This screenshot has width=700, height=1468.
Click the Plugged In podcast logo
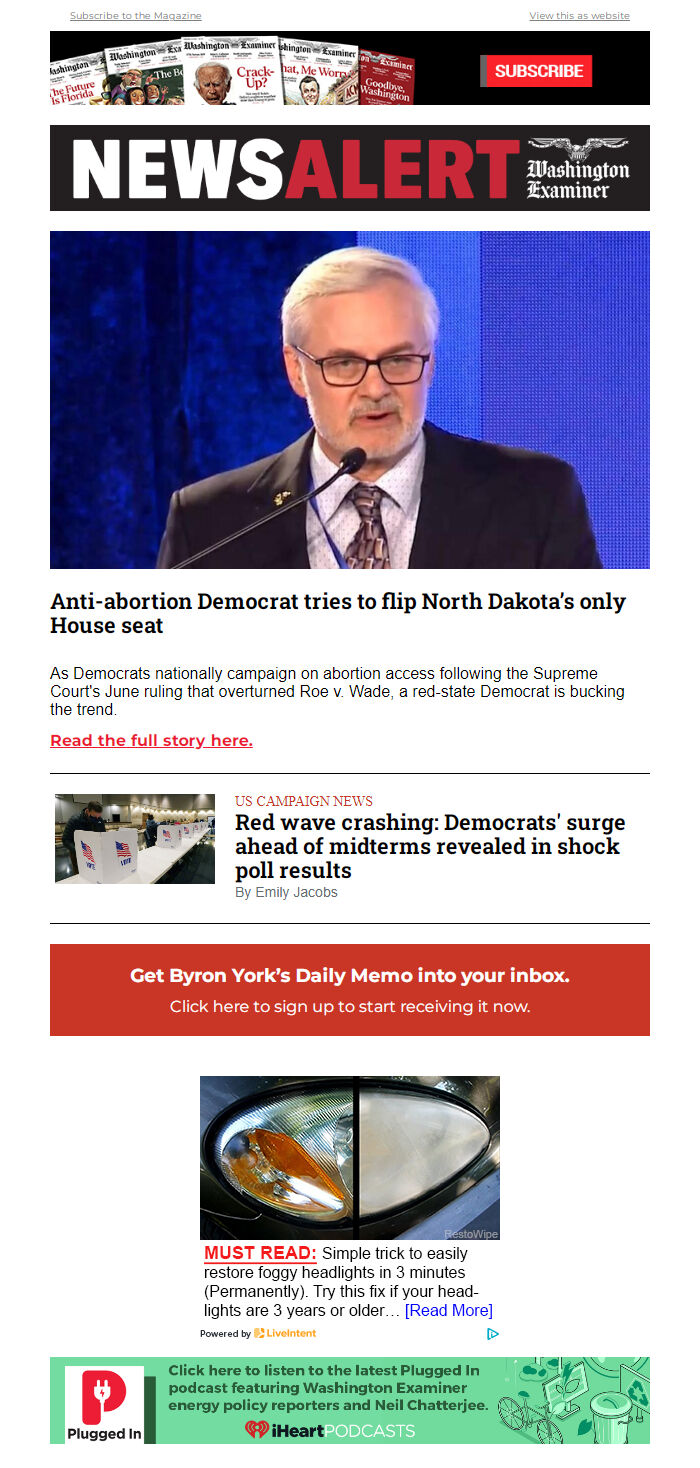click(104, 1404)
